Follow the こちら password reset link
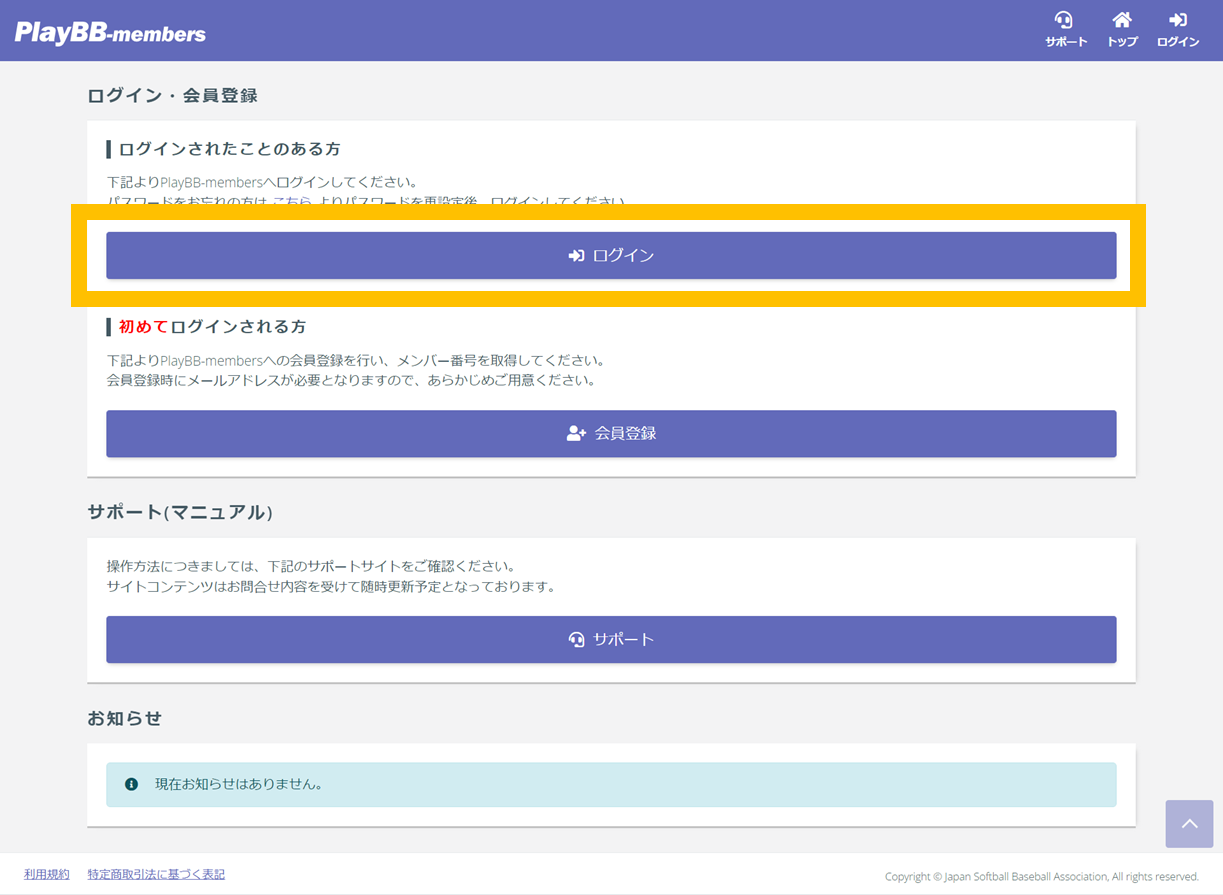 (x=291, y=202)
